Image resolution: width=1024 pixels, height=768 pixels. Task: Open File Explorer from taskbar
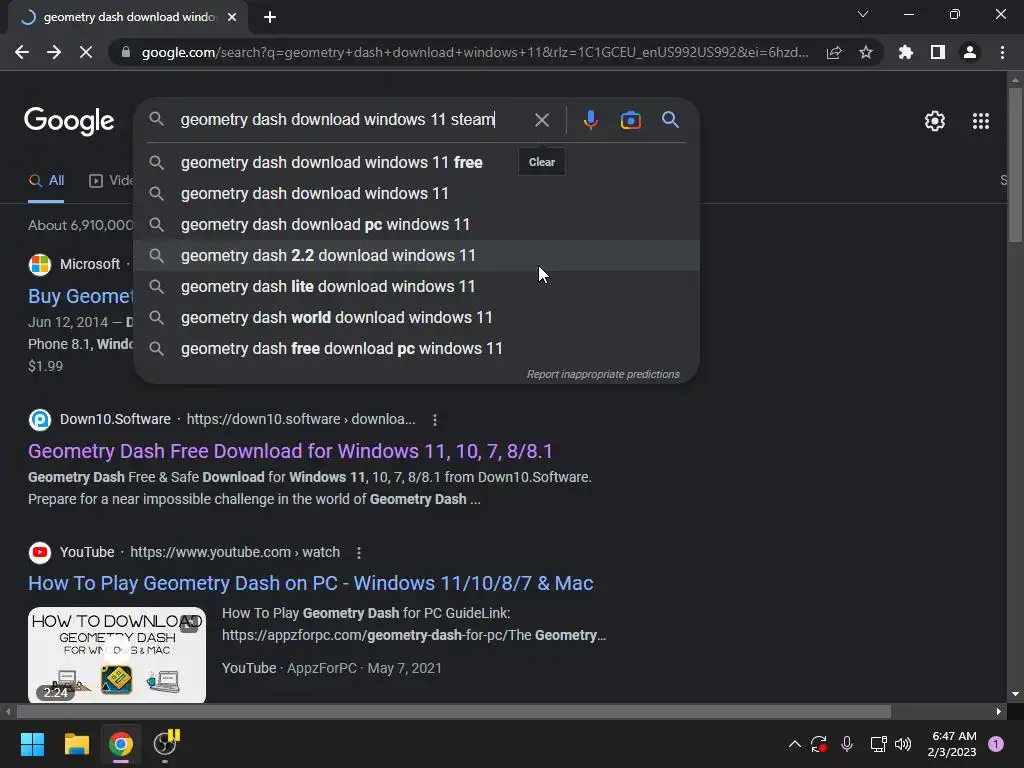[x=76, y=744]
